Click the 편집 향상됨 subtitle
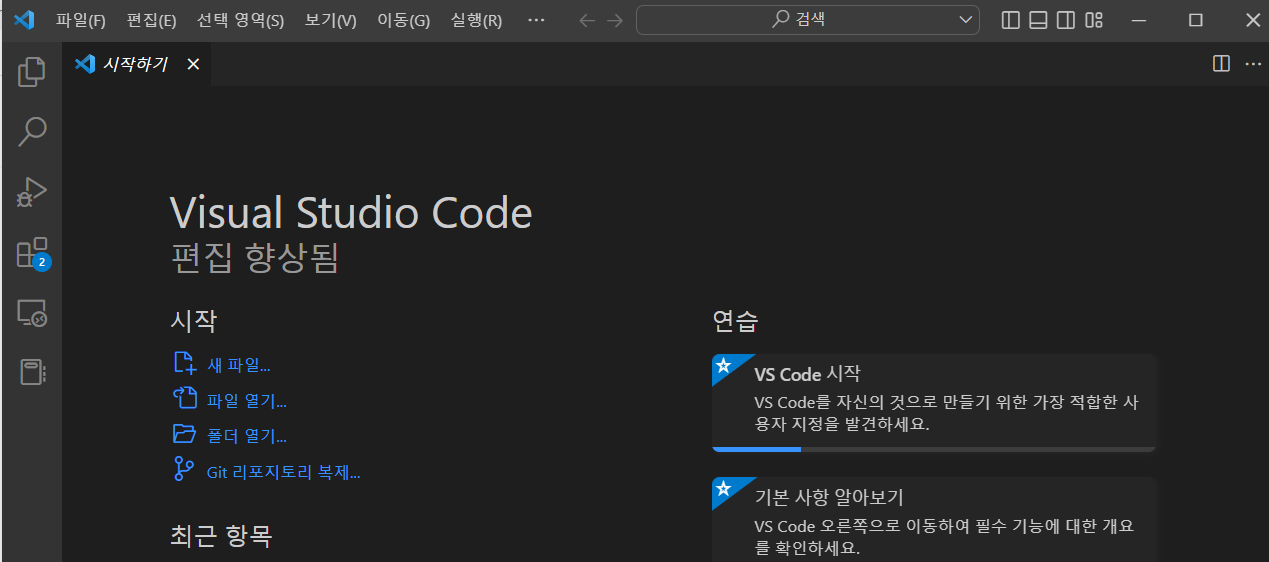The width and height of the screenshot is (1269, 562). point(255,258)
